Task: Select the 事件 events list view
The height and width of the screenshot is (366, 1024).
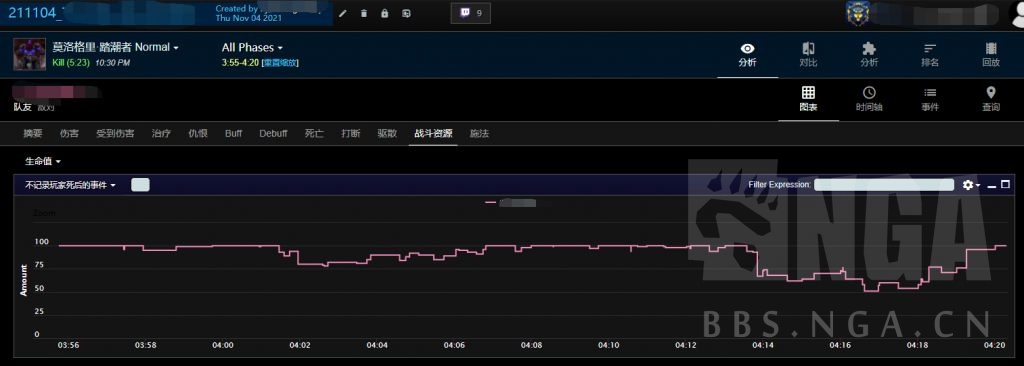Action: (x=930, y=99)
